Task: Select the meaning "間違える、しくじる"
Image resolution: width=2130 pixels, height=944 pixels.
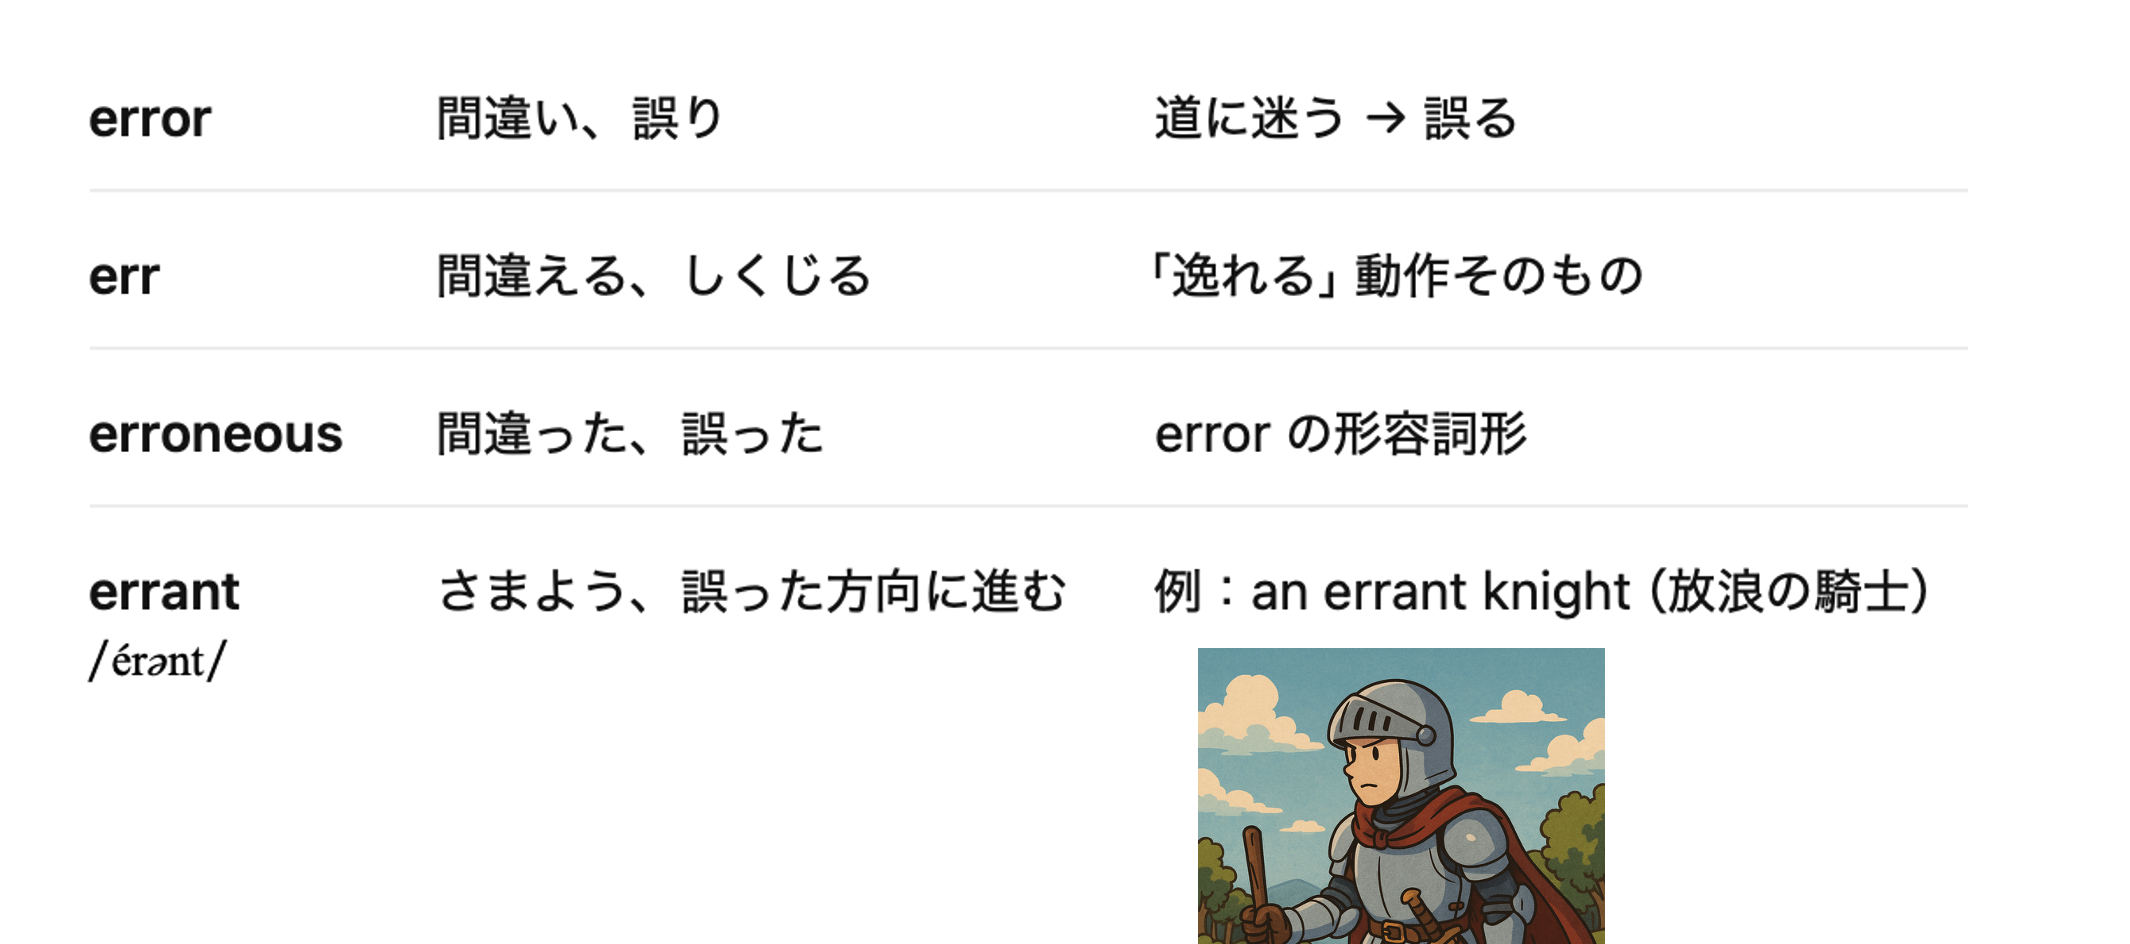Action: click(x=654, y=276)
